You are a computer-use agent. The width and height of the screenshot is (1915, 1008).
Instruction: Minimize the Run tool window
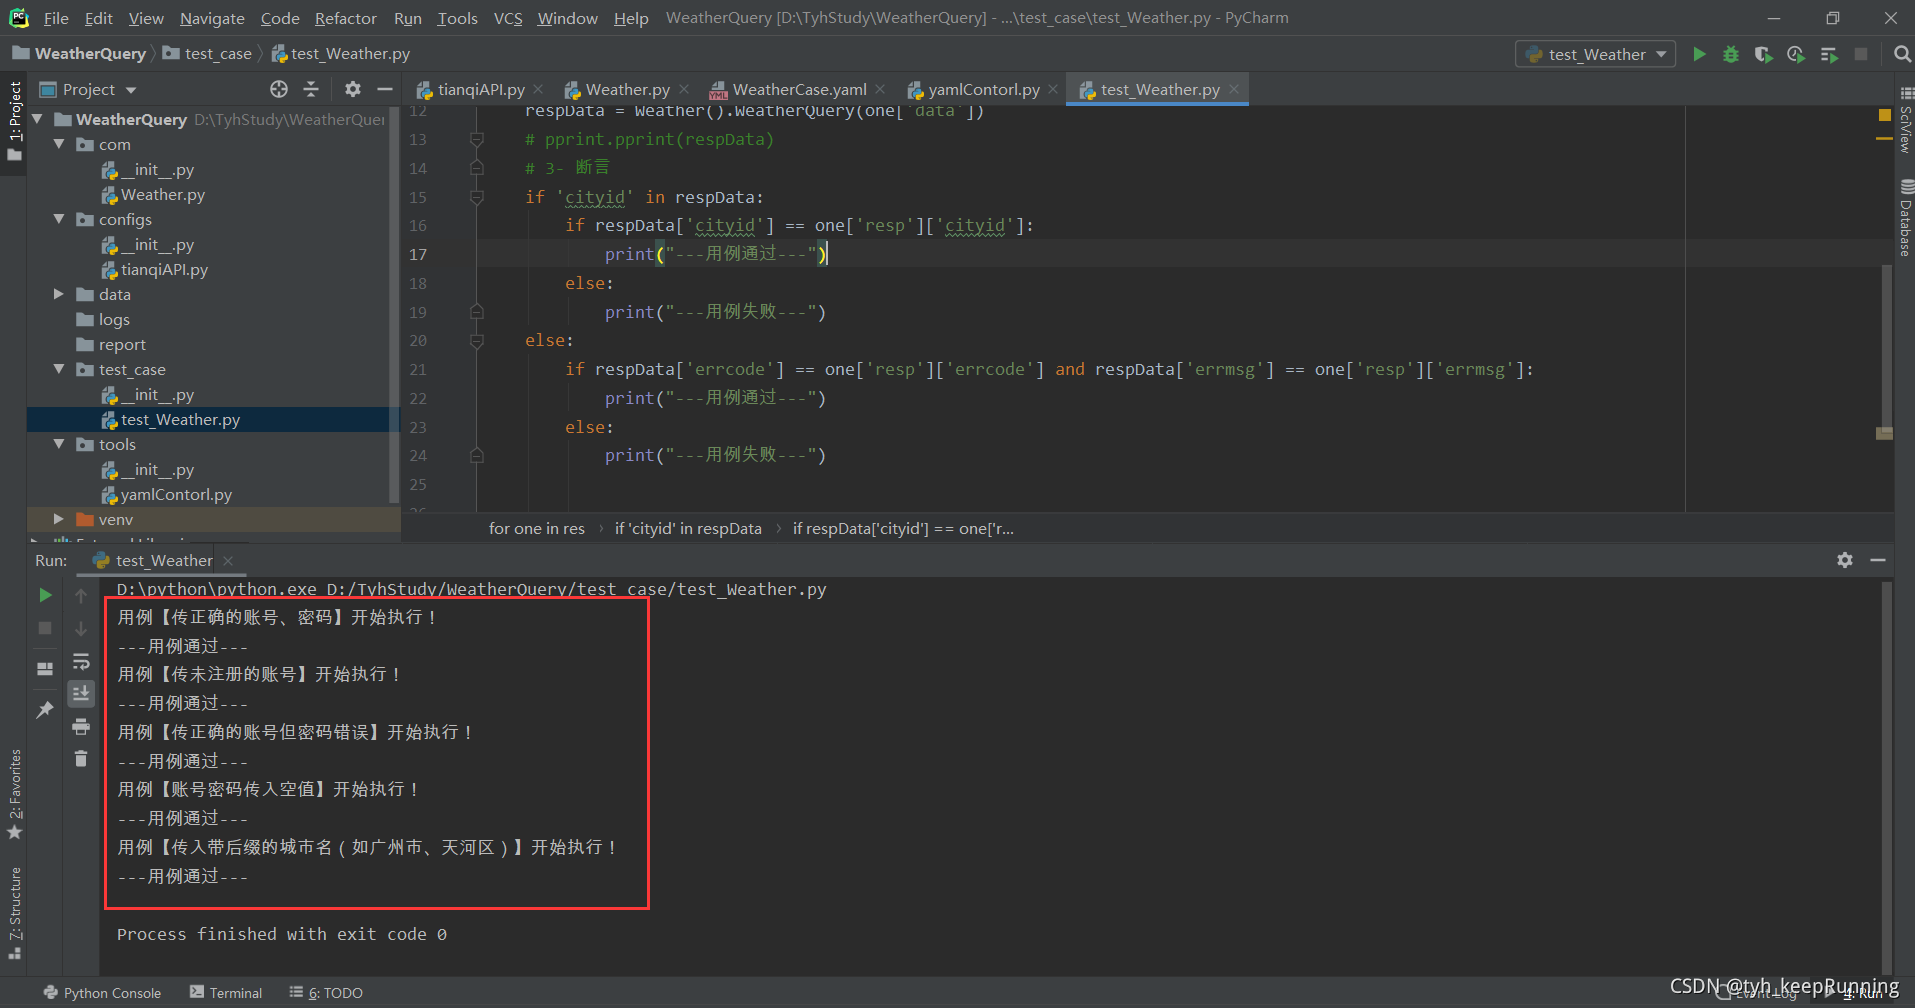pos(1878,560)
